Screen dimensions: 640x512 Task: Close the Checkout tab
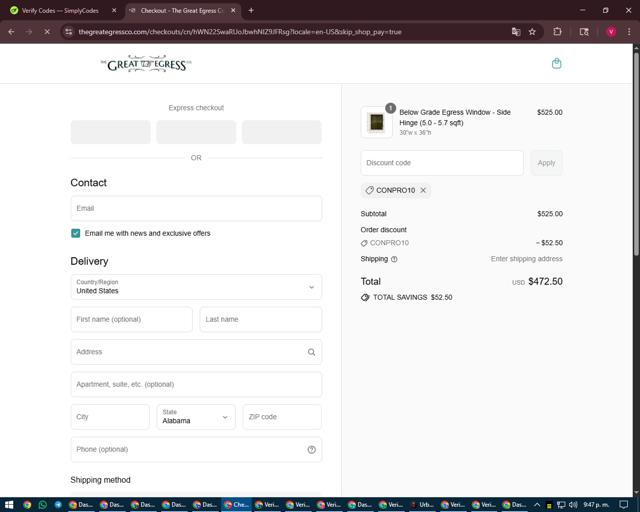pos(233,11)
